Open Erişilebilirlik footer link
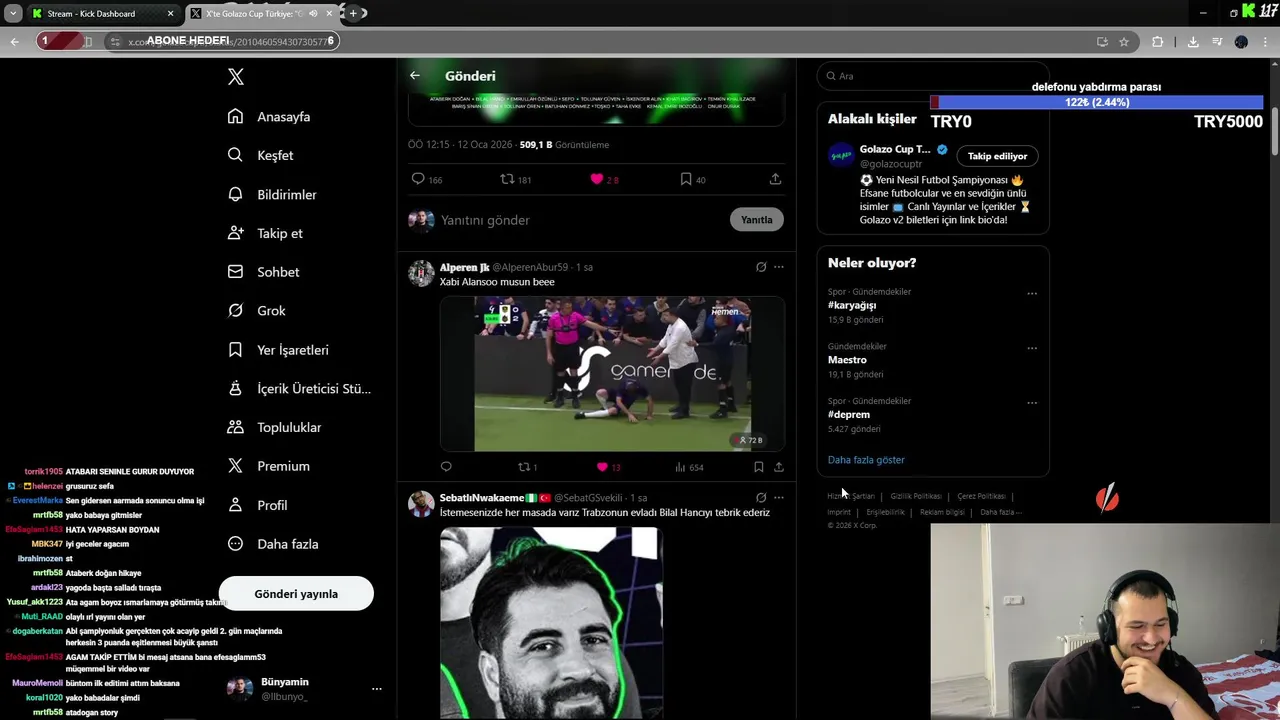 point(885,512)
